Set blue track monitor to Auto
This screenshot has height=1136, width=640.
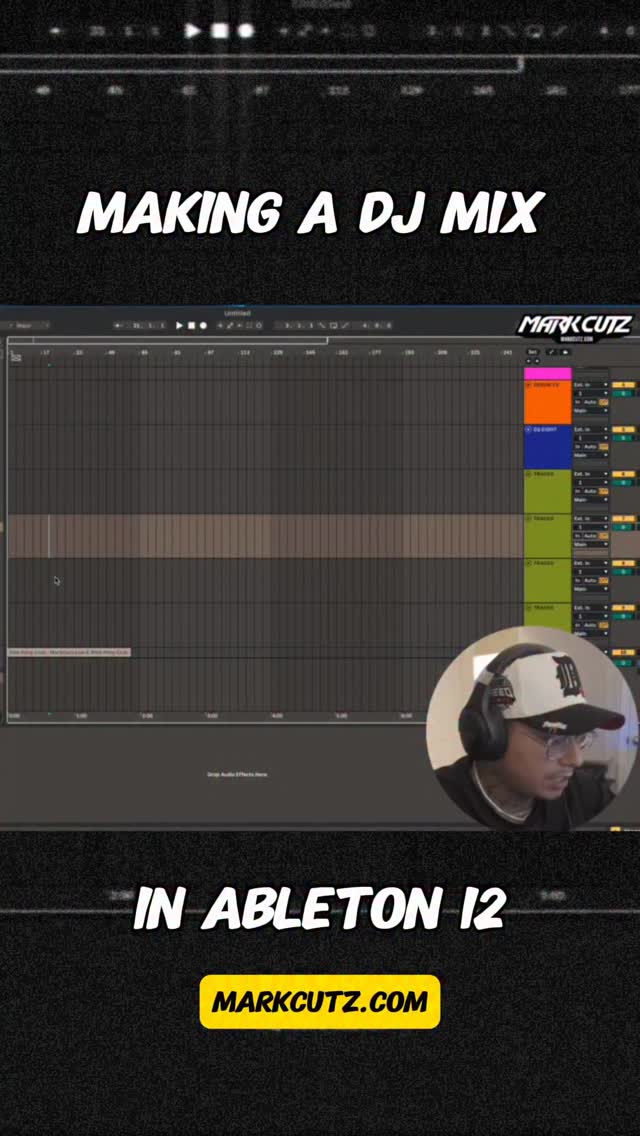coord(591,446)
